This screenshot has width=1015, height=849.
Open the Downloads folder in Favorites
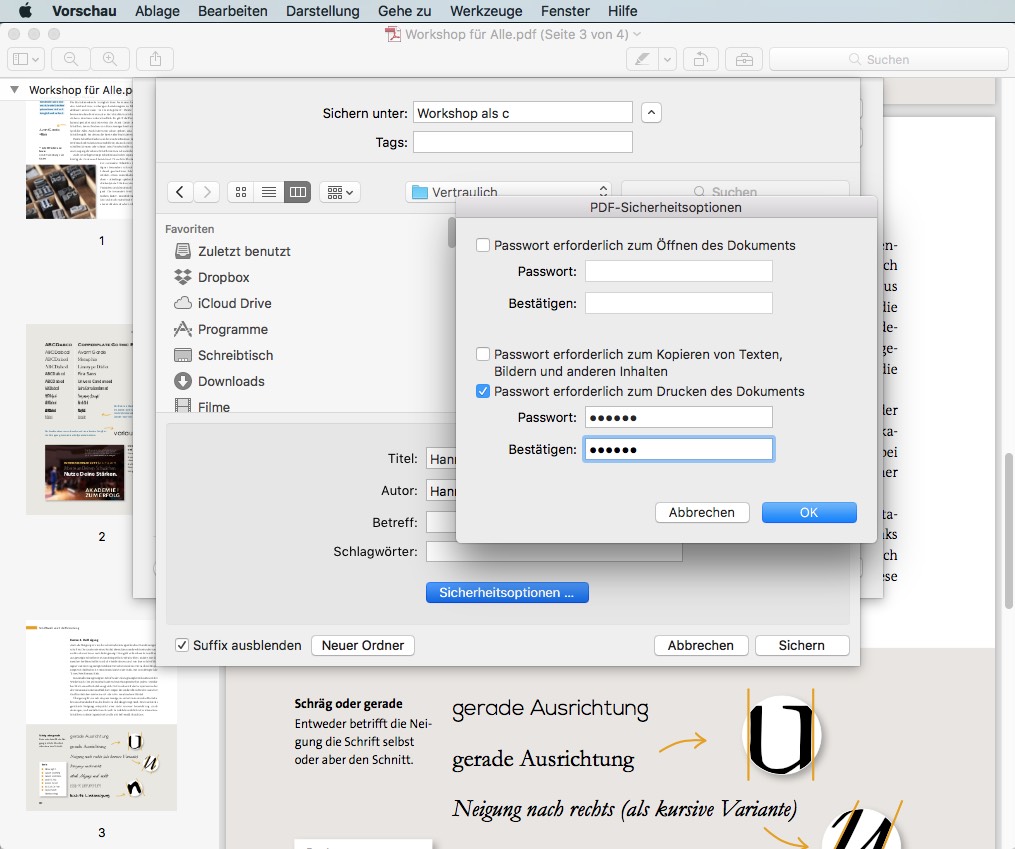(x=231, y=381)
